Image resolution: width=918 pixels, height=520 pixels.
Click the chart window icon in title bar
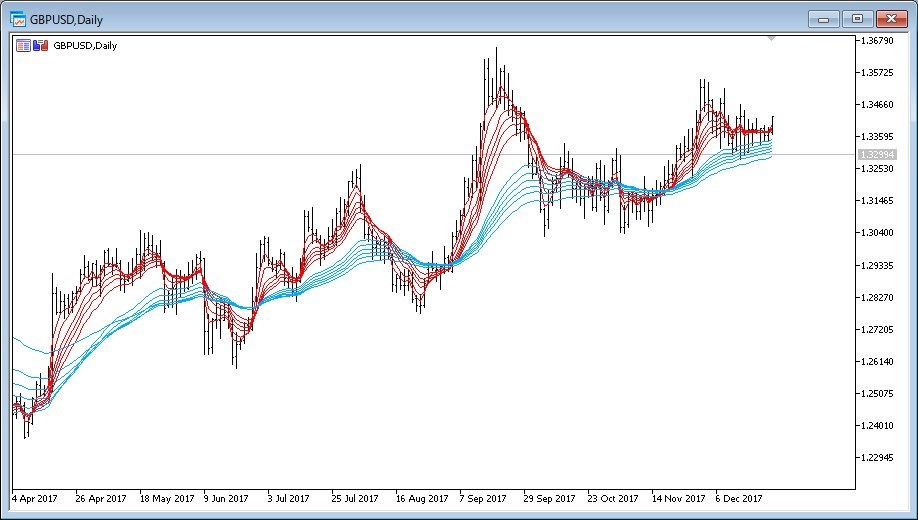[18, 19]
